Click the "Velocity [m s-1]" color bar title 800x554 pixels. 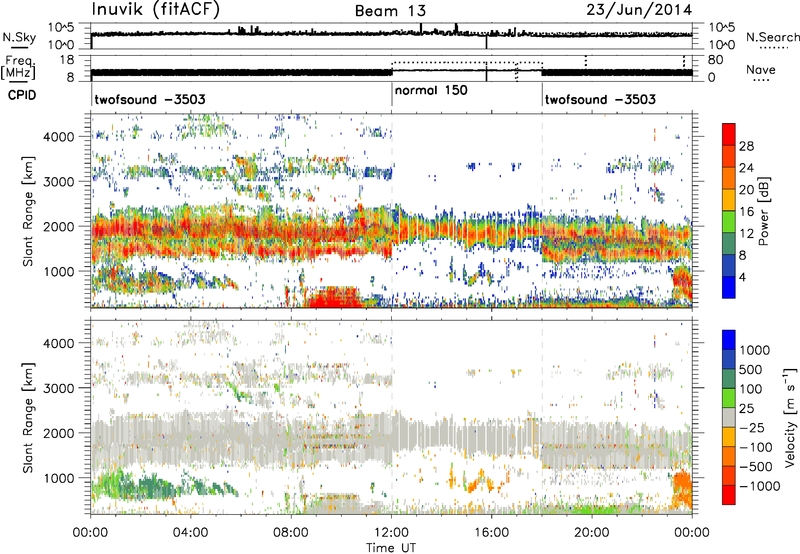[790, 417]
